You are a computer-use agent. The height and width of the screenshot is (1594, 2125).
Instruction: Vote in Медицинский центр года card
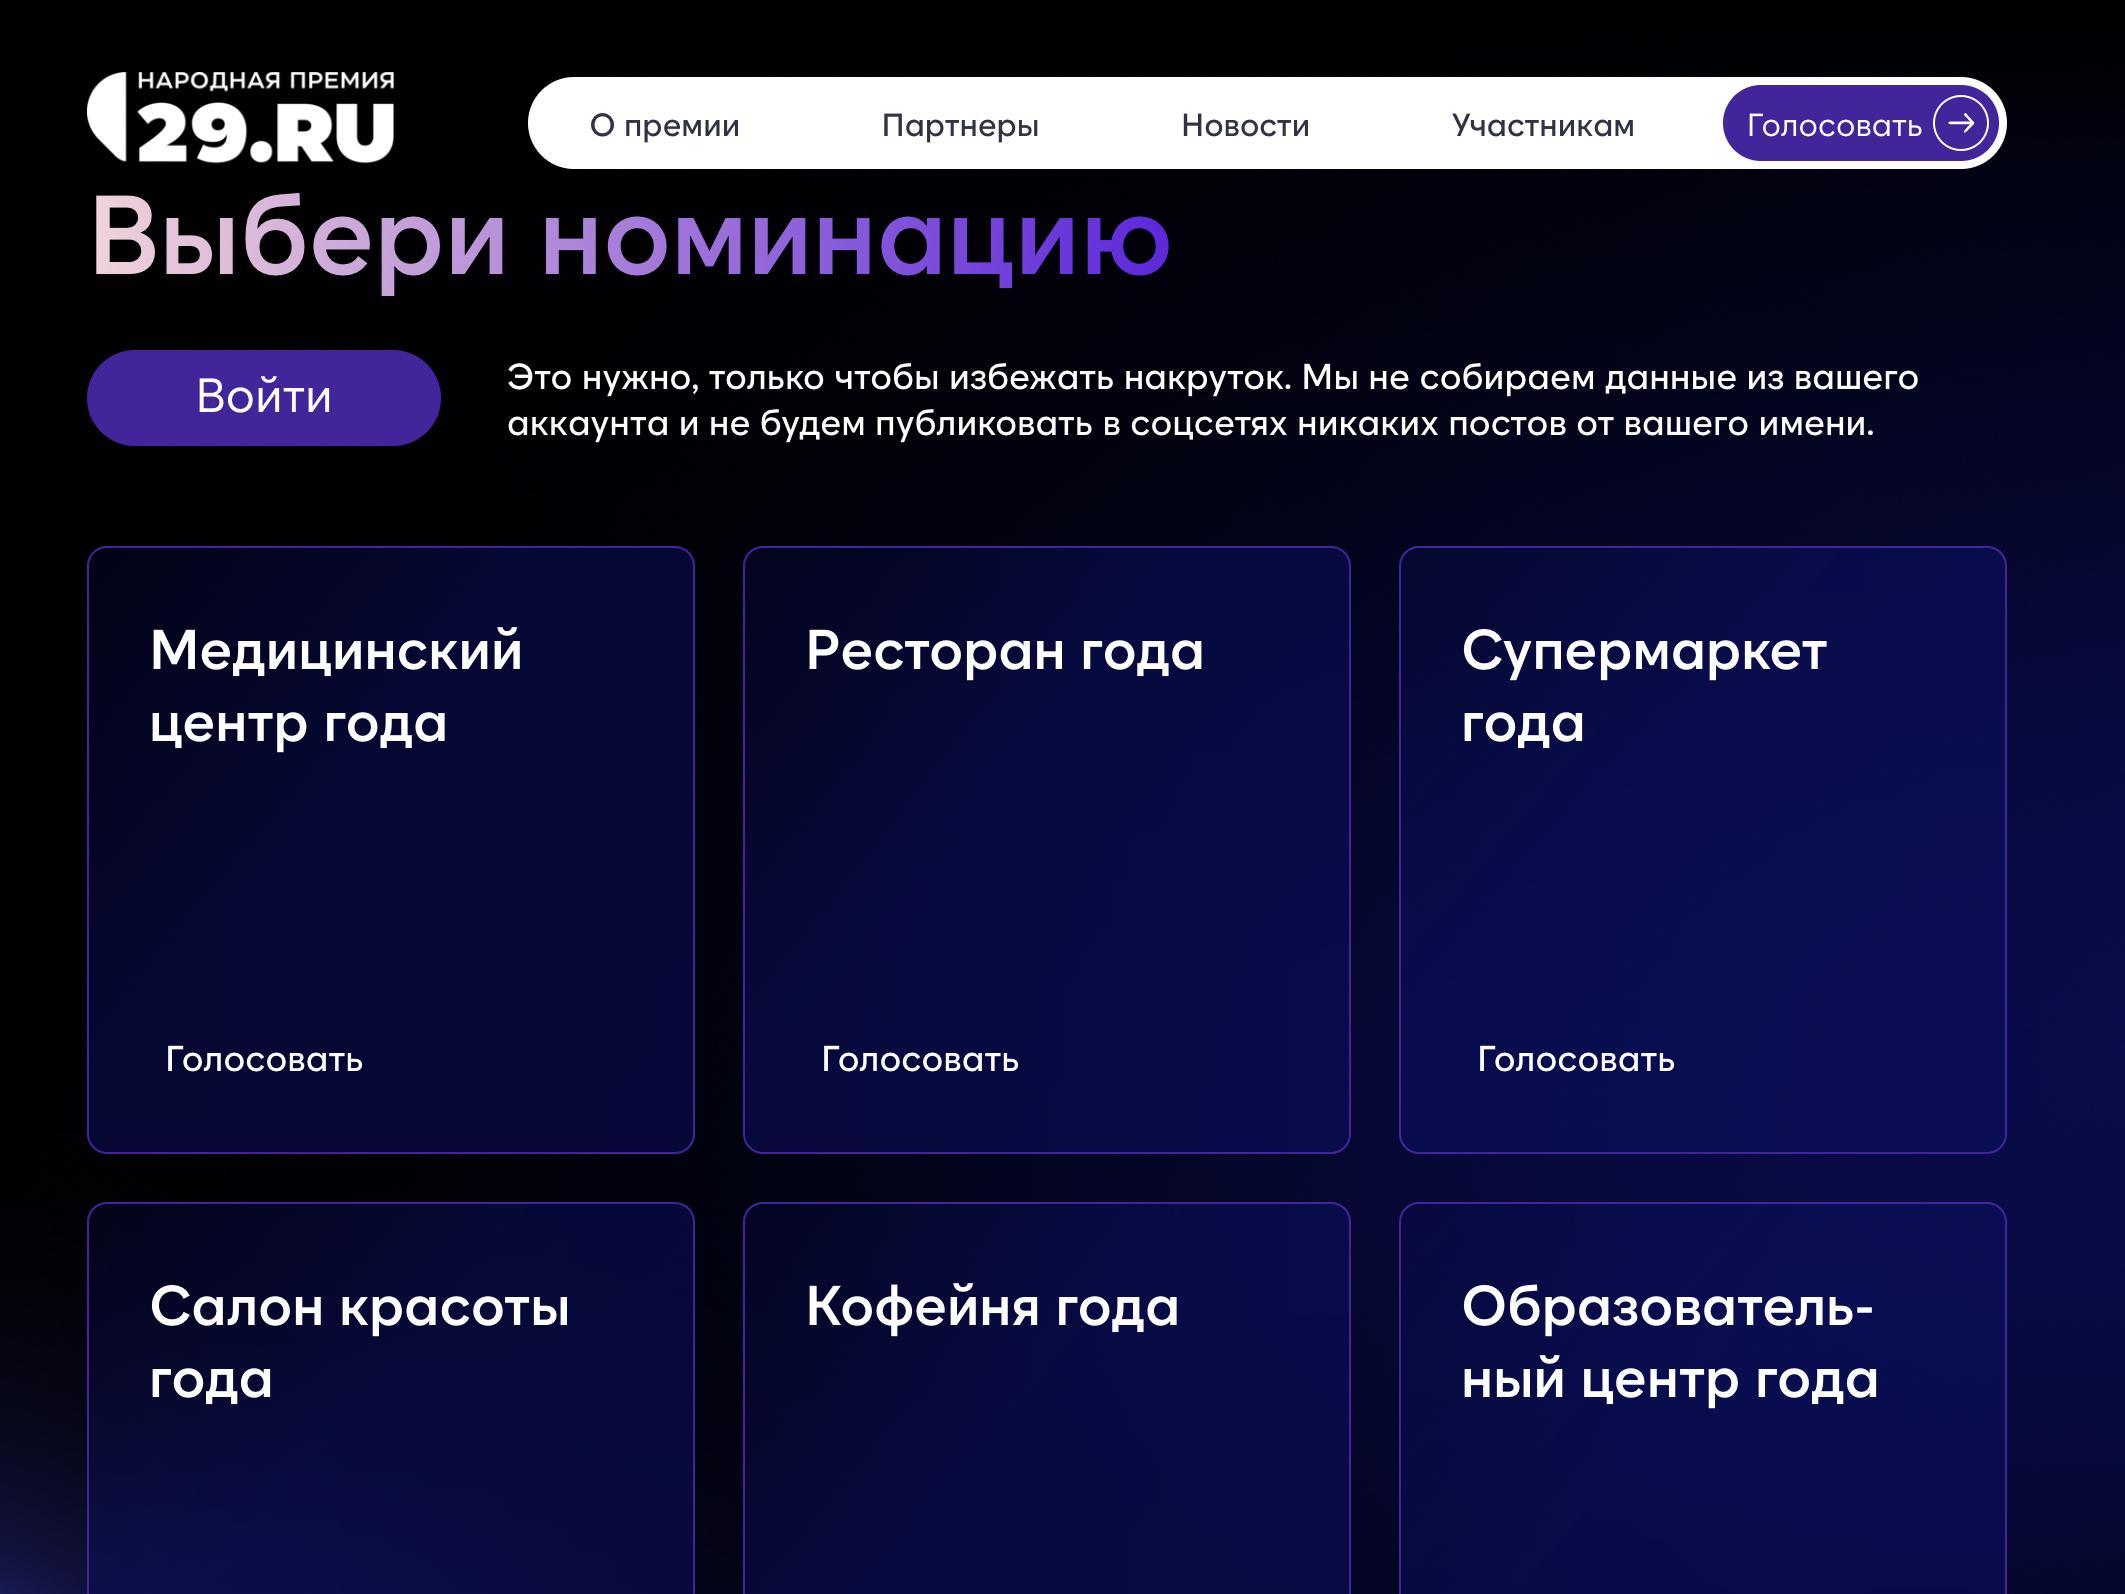264,1059
